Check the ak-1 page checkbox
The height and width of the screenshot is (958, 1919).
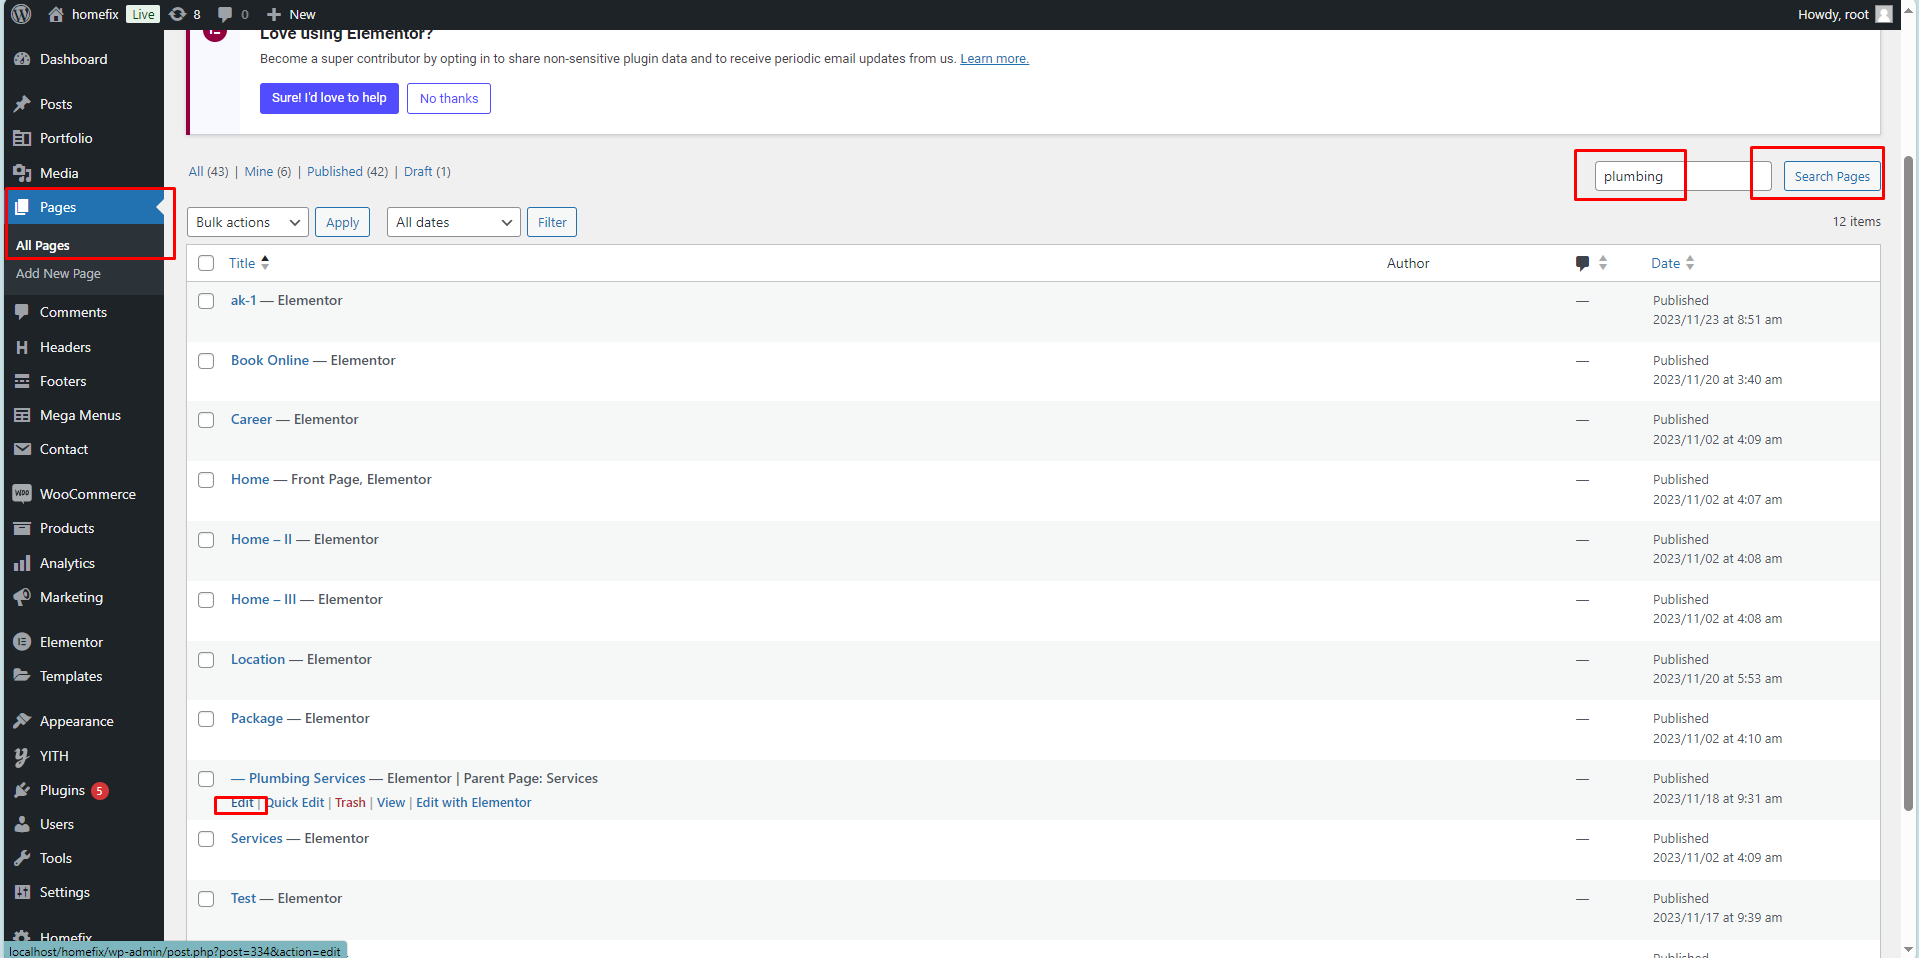tap(206, 301)
